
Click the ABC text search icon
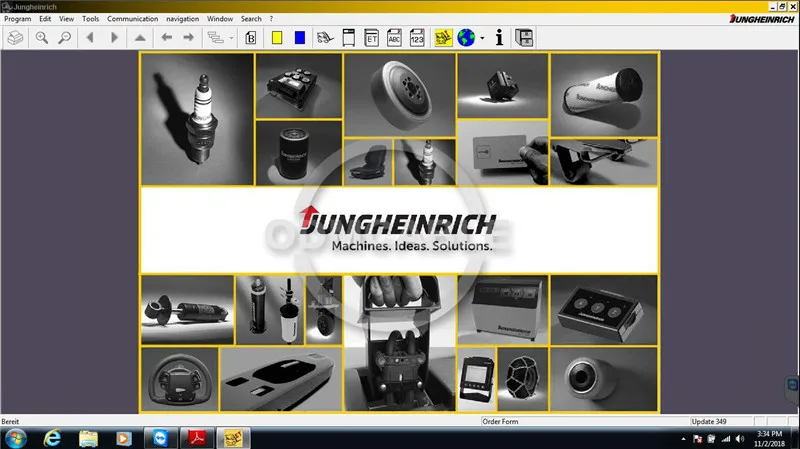point(394,38)
